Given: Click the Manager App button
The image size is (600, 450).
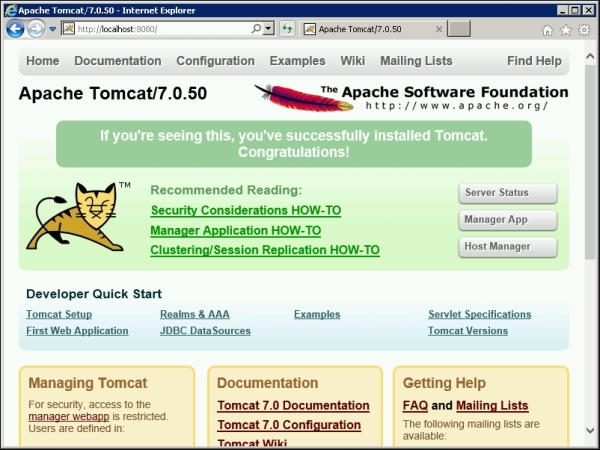Looking at the screenshot, I should [x=508, y=220].
